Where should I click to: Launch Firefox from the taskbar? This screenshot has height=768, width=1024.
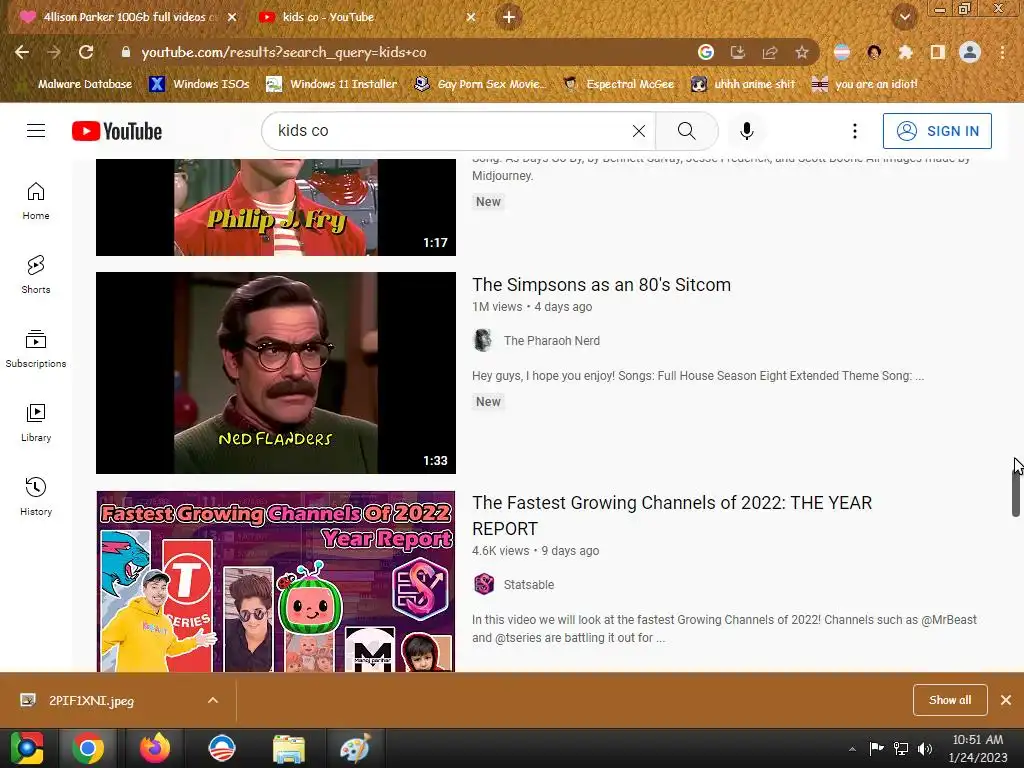155,748
